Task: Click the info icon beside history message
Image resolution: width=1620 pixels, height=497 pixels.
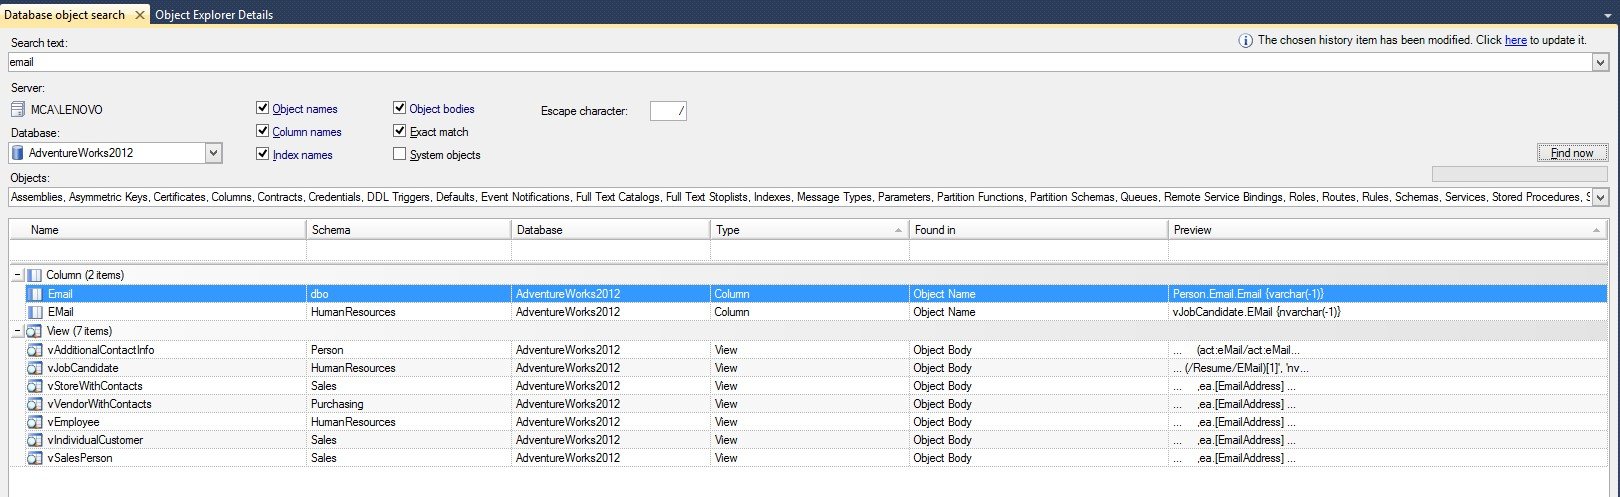Action: pyautogui.click(x=1245, y=41)
